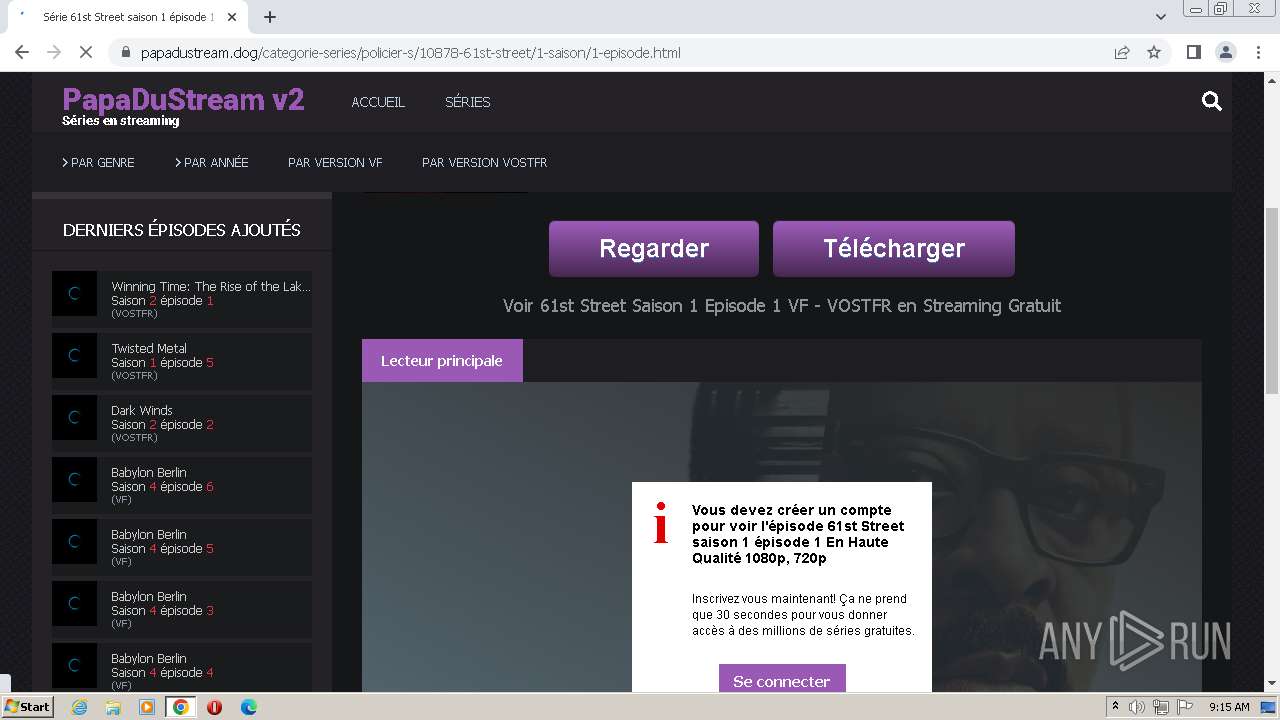Click the browser forward arrow

click(x=54, y=52)
